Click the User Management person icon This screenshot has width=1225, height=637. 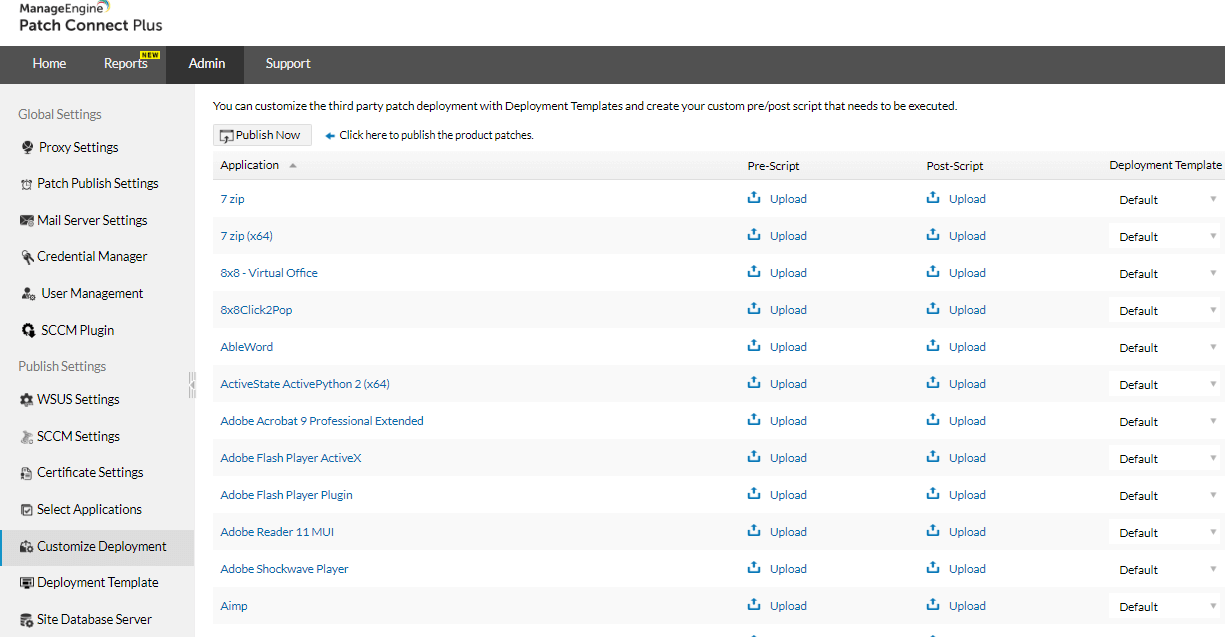[x=29, y=294]
